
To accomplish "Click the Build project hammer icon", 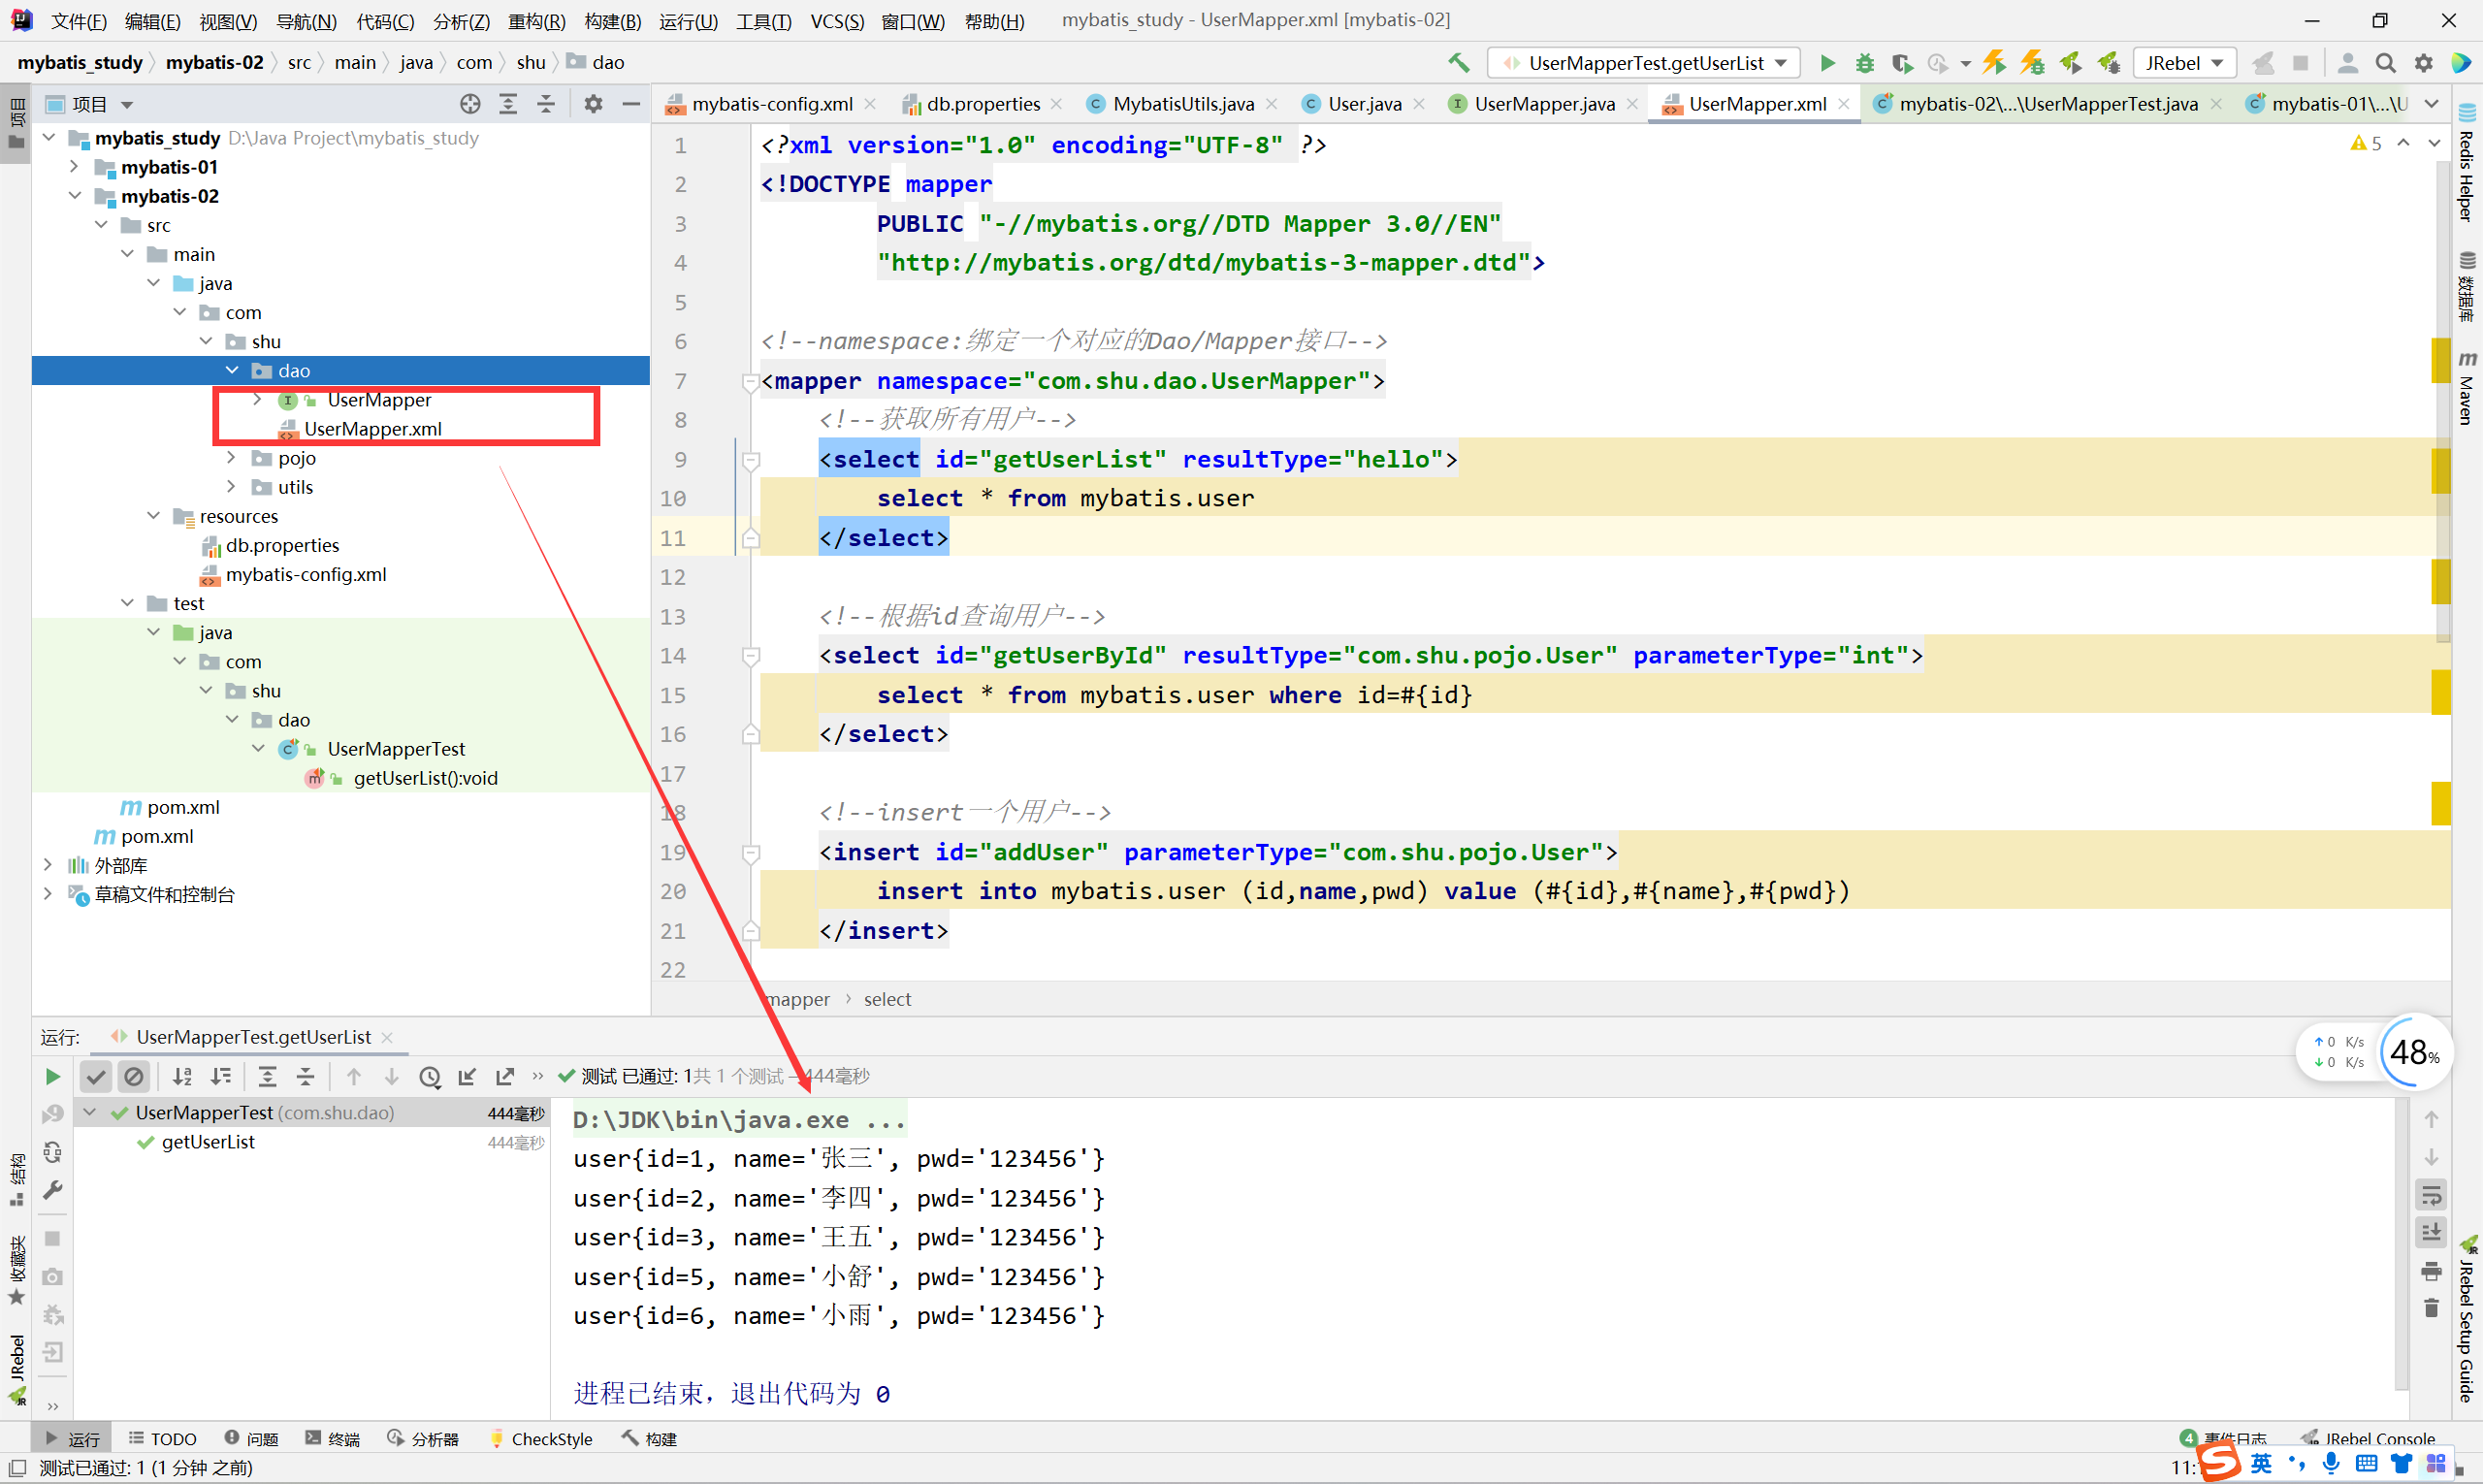I will point(1458,63).
